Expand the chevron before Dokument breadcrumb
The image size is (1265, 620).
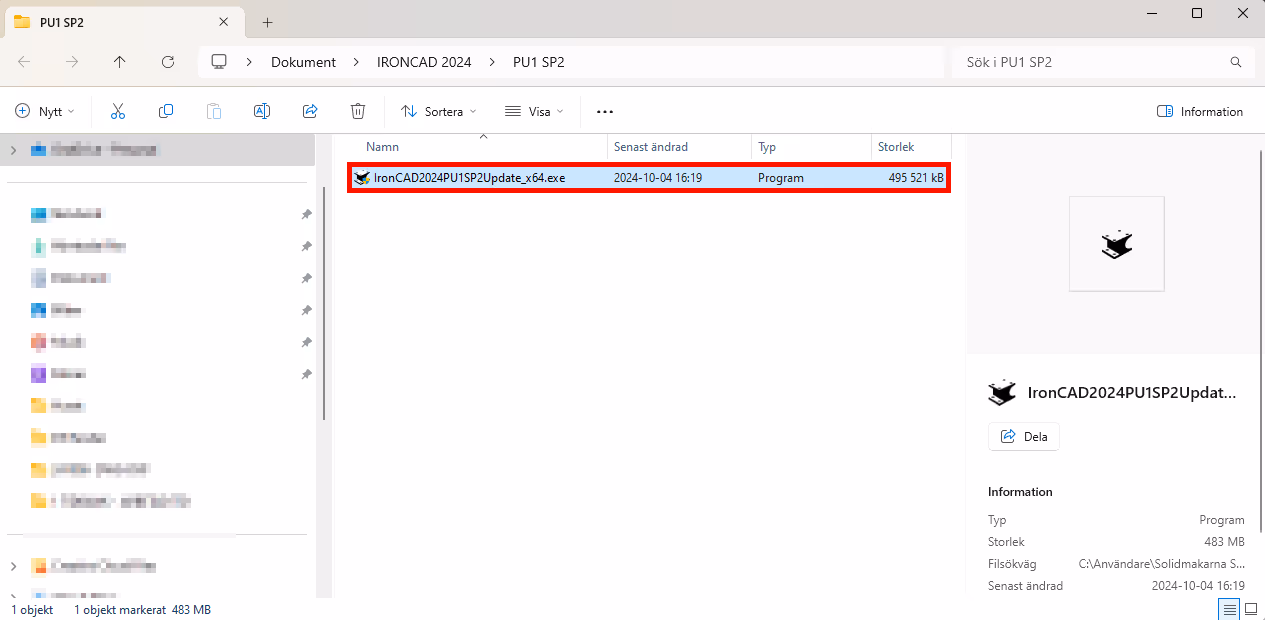250,62
